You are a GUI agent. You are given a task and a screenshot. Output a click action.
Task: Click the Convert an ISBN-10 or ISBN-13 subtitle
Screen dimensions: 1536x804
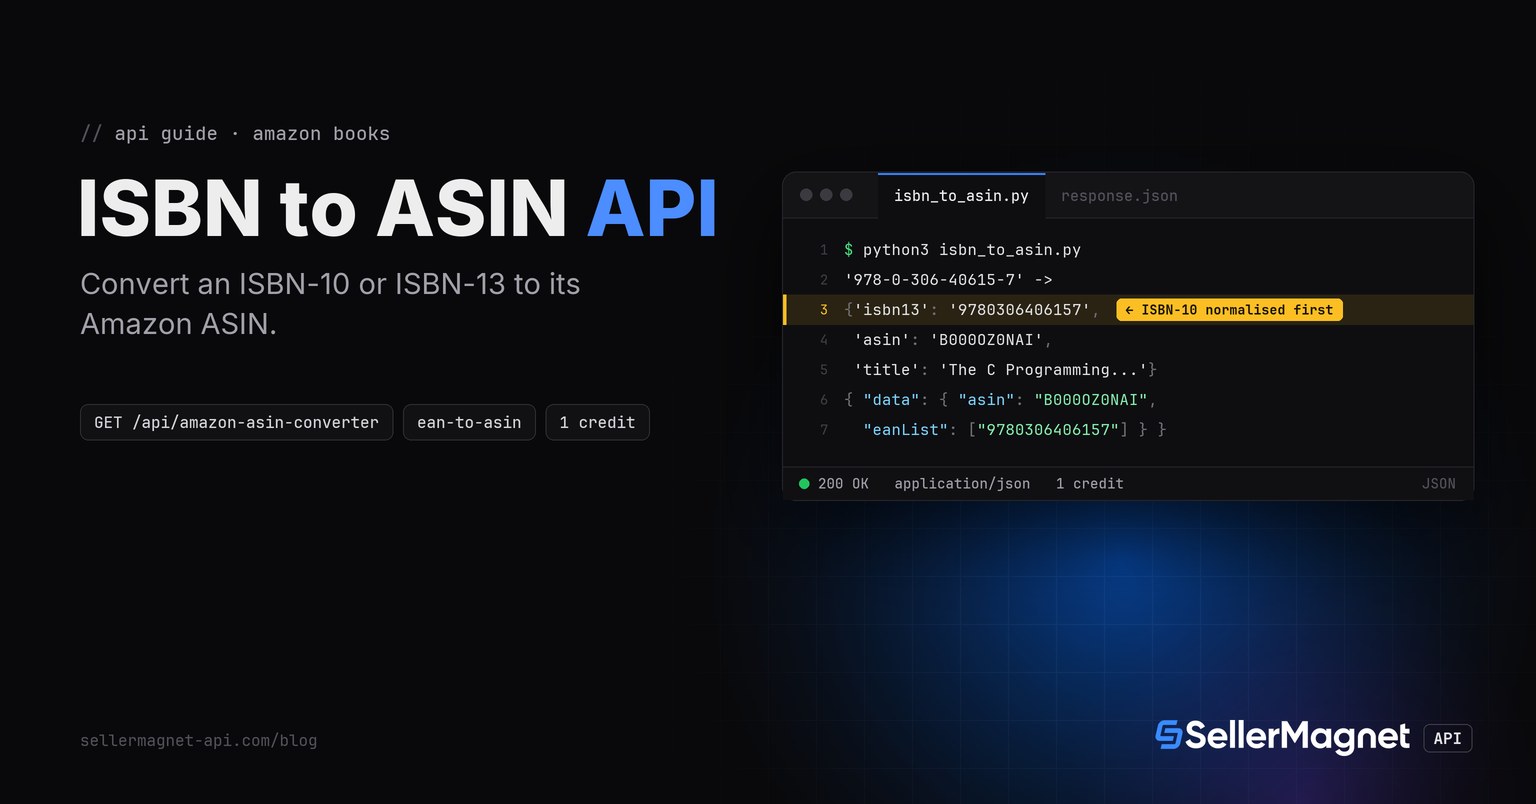(x=330, y=304)
